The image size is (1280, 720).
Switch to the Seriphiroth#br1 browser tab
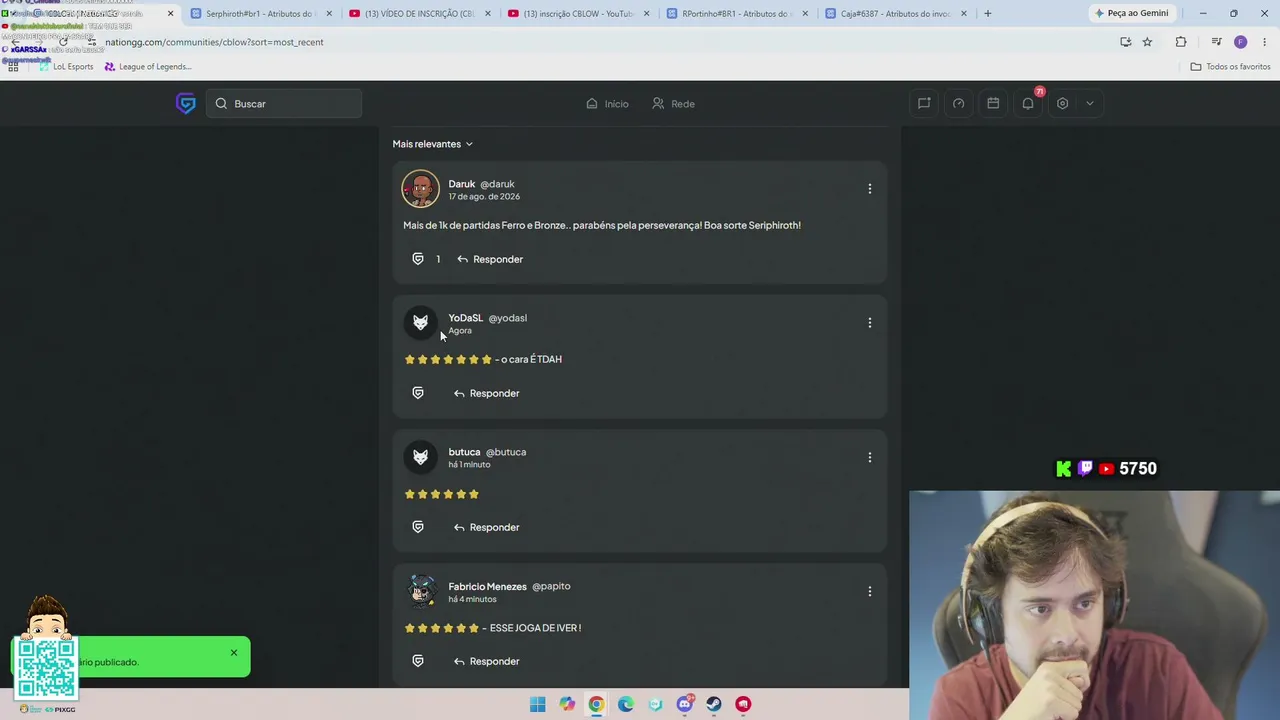point(262,14)
